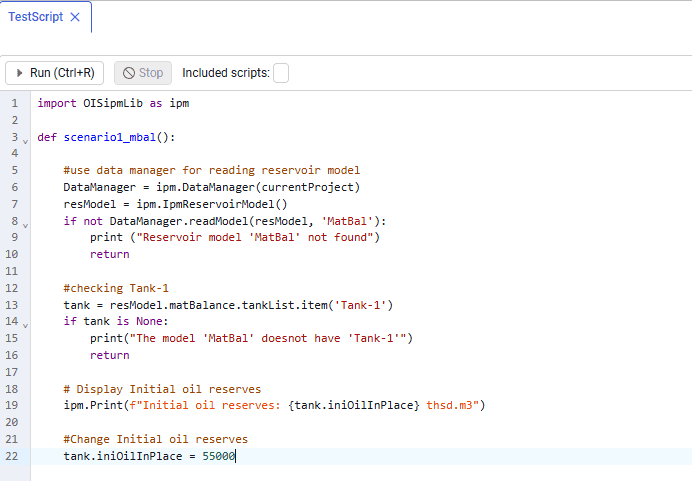Place cursor on 'resModel = ipm.IpmReservoirModel()' line
This screenshot has height=481, width=692.
tap(175, 204)
